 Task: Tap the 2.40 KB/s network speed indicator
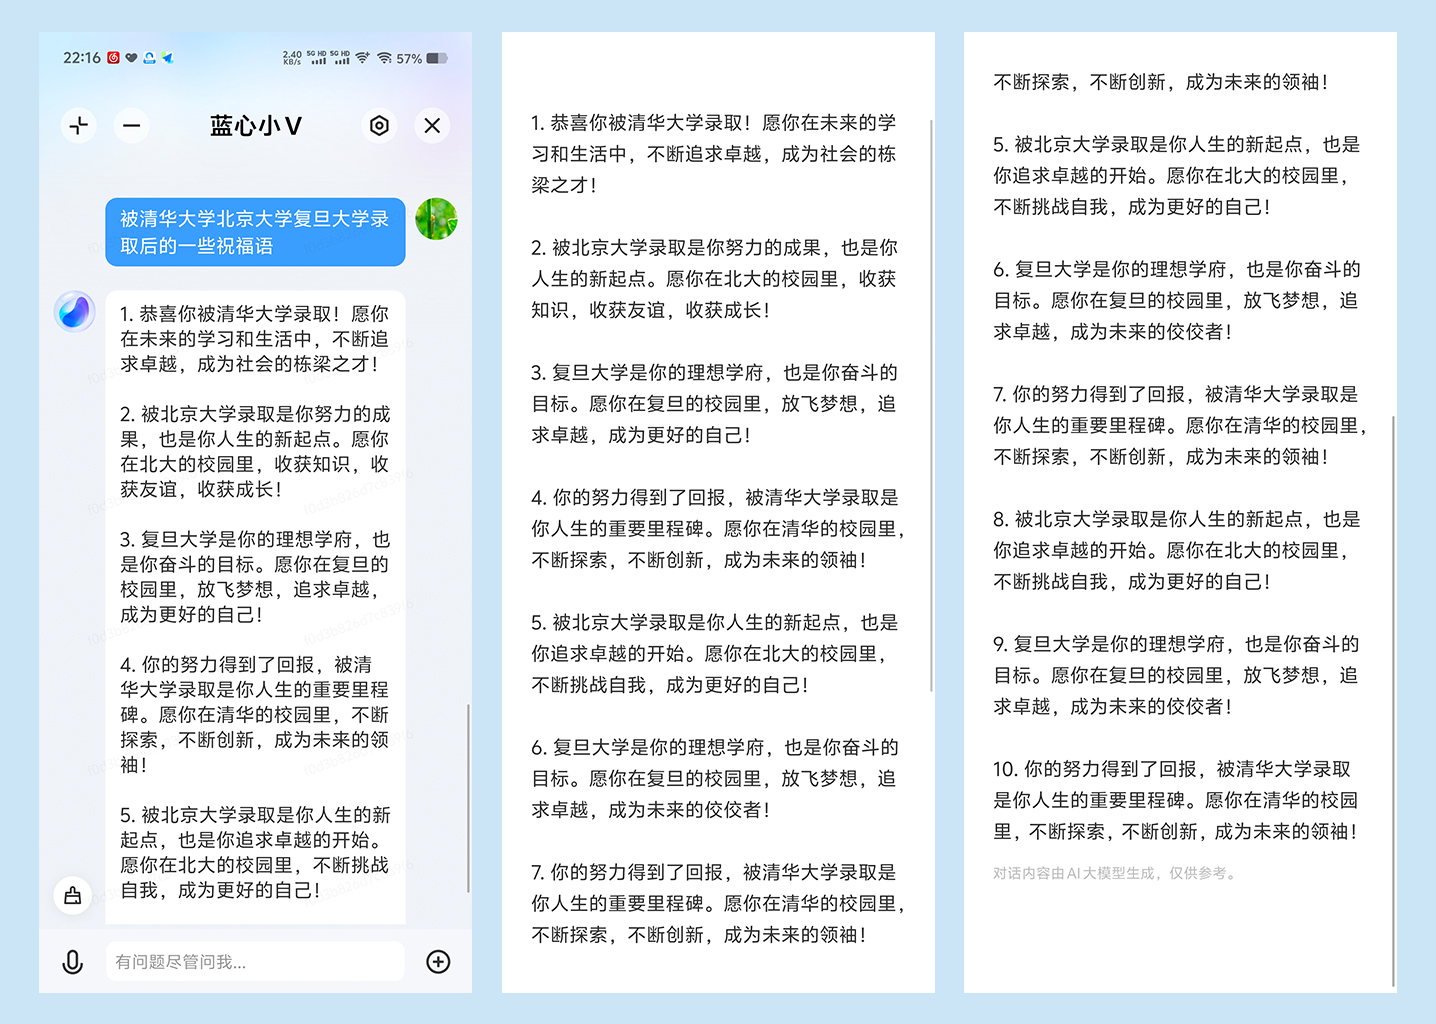click(292, 58)
